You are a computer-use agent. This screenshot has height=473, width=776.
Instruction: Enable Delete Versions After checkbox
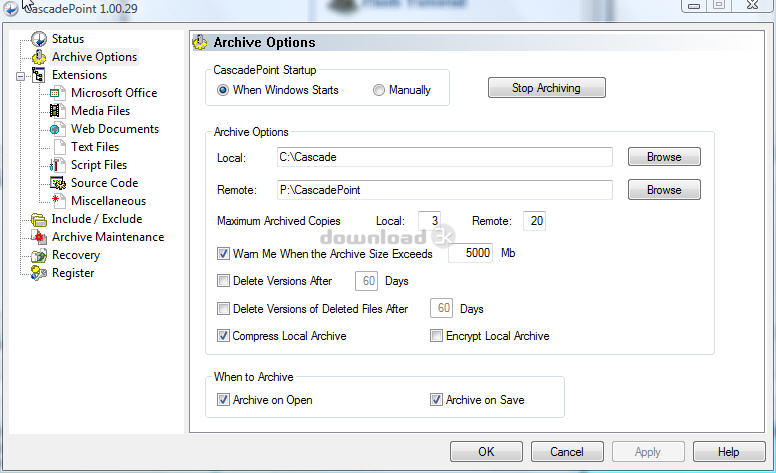[x=223, y=281]
